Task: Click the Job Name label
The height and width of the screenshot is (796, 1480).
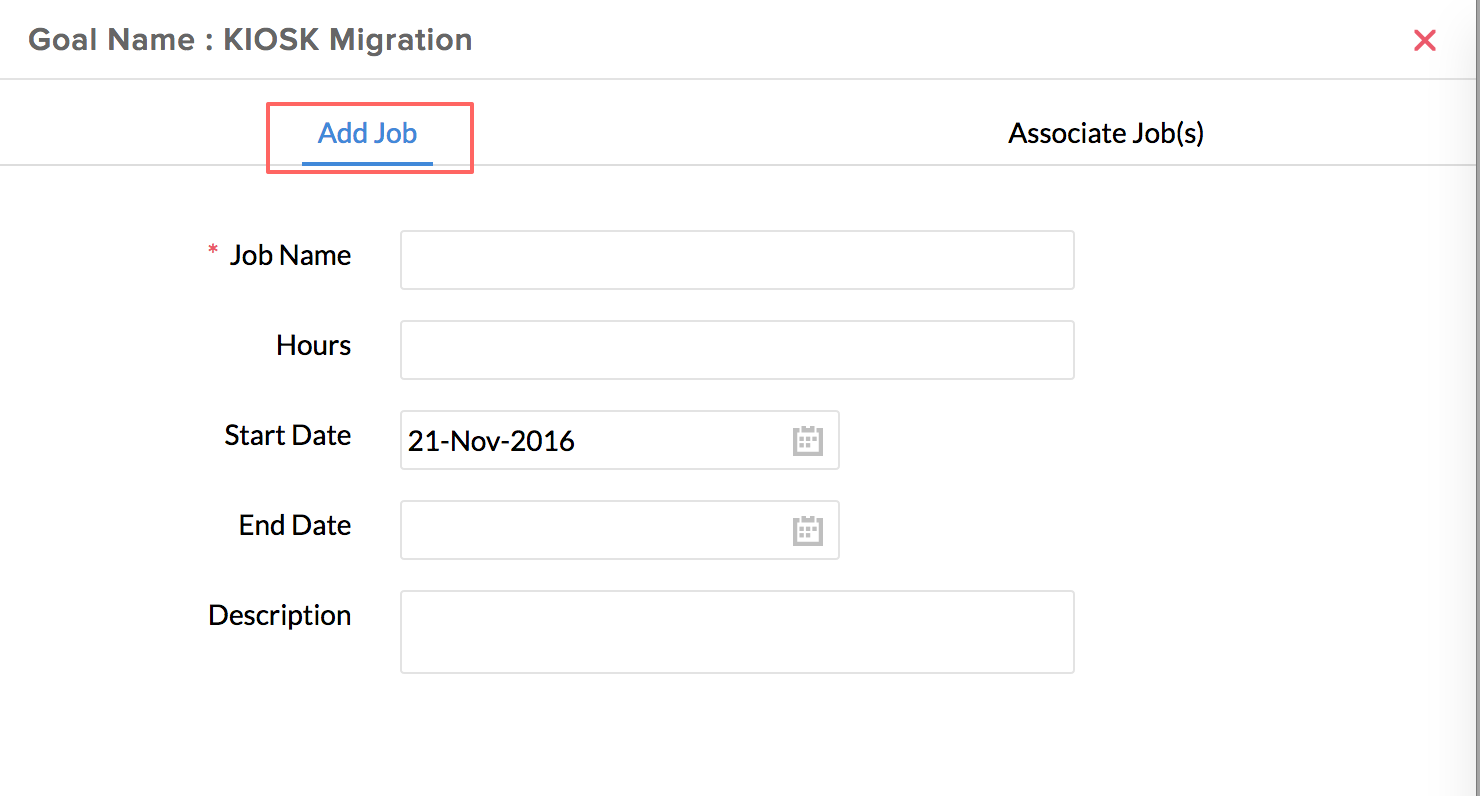Action: coord(290,256)
